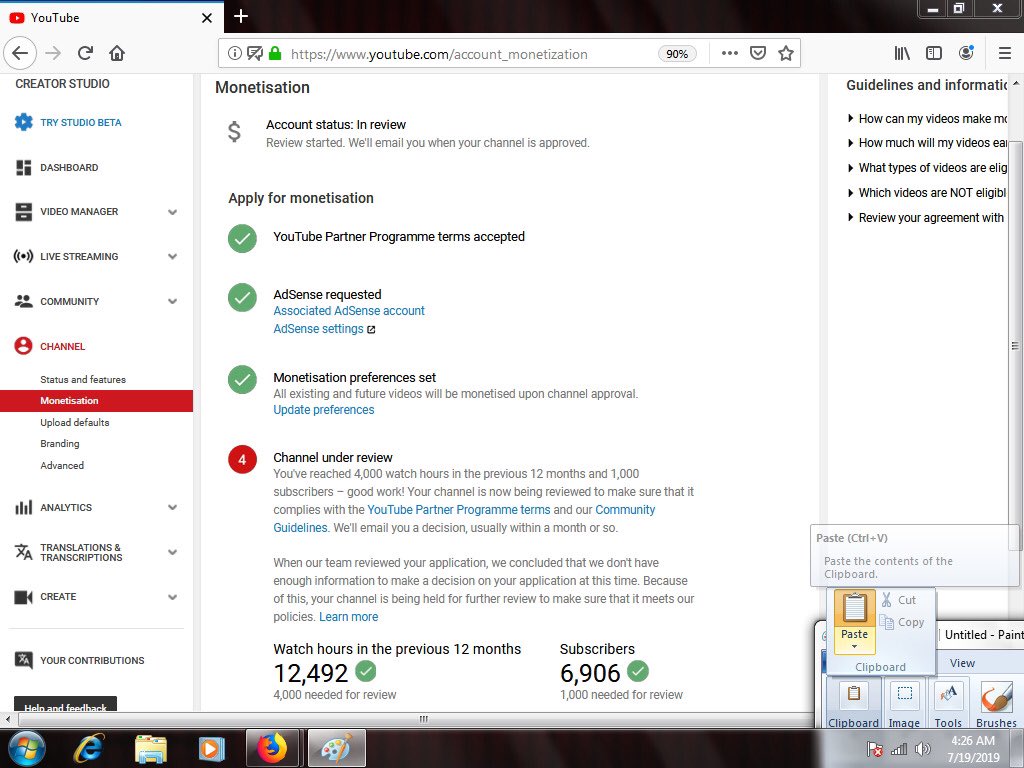Click the Channel sidebar section
Viewport: 1024px width, 768px height.
(63, 346)
